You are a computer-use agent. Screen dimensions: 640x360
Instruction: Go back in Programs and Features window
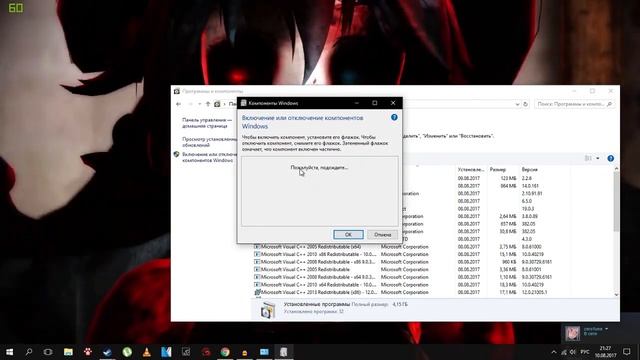point(178,104)
